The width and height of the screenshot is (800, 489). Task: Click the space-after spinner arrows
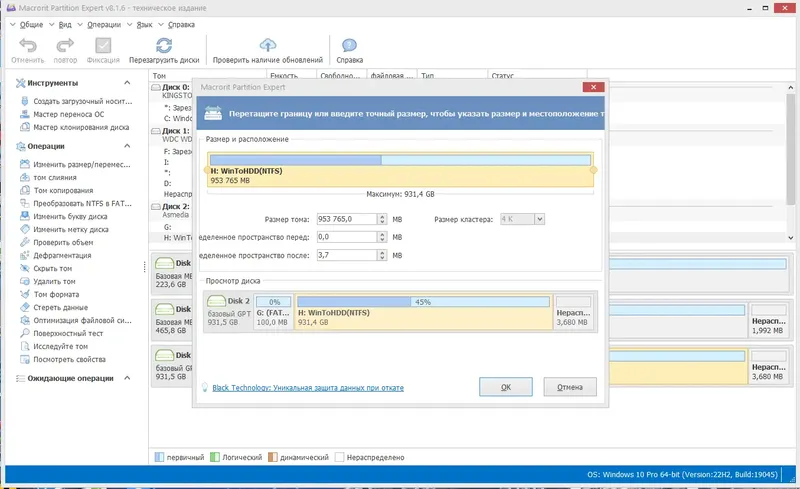(x=382, y=255)
